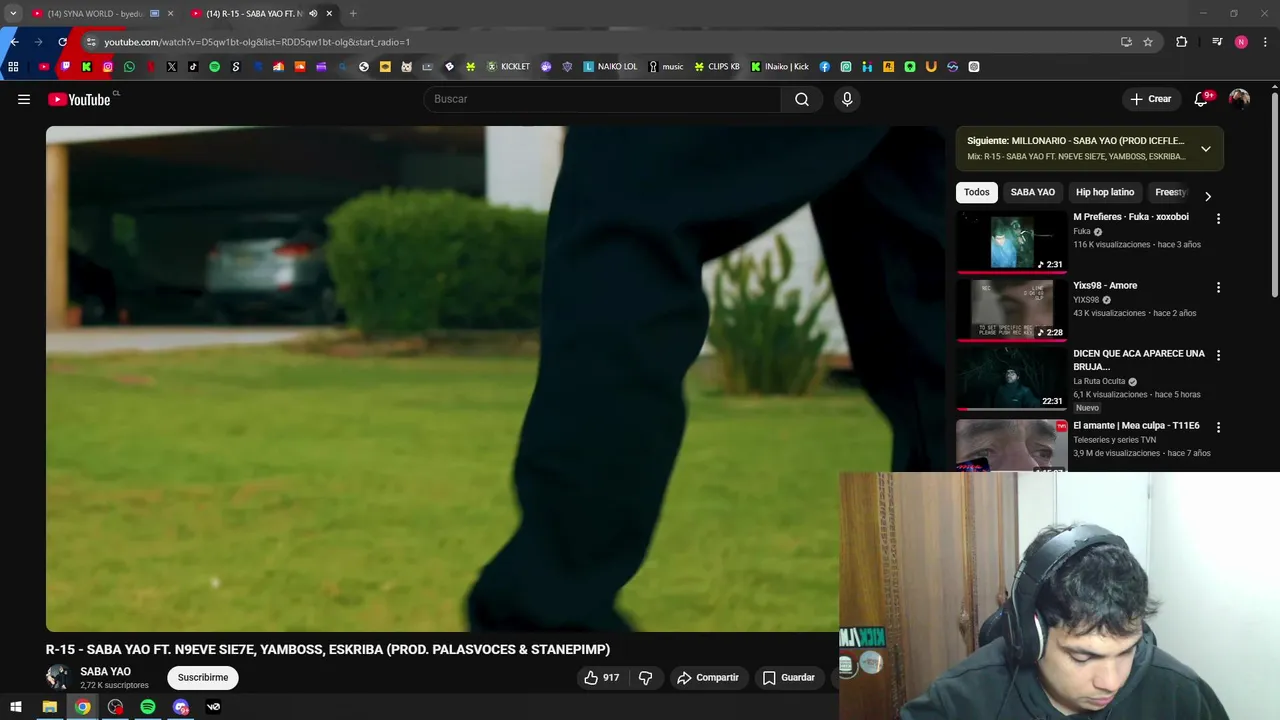Install app icon in address bar
This screenshot has height=720, width=1280.
click(x=1126, y=42)
